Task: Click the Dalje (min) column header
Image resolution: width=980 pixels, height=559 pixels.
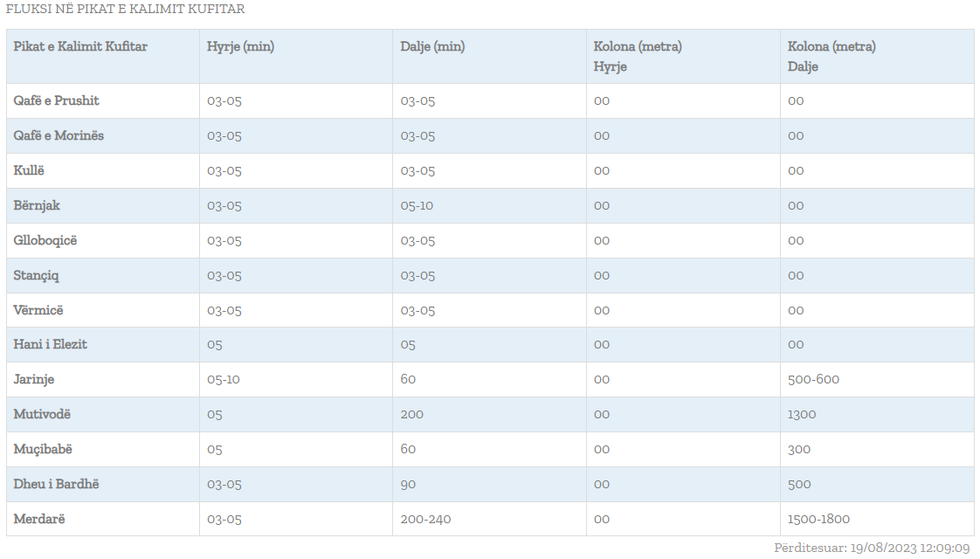Action: point(432,47)
